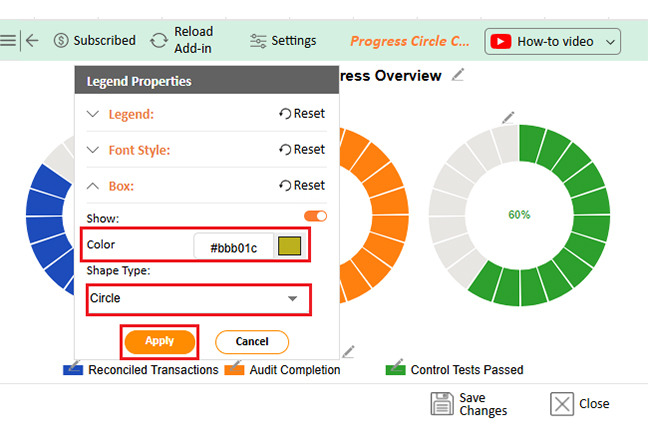Open the hamburger menu
This screenshot has height=440, width=650.
coord(8,41)
